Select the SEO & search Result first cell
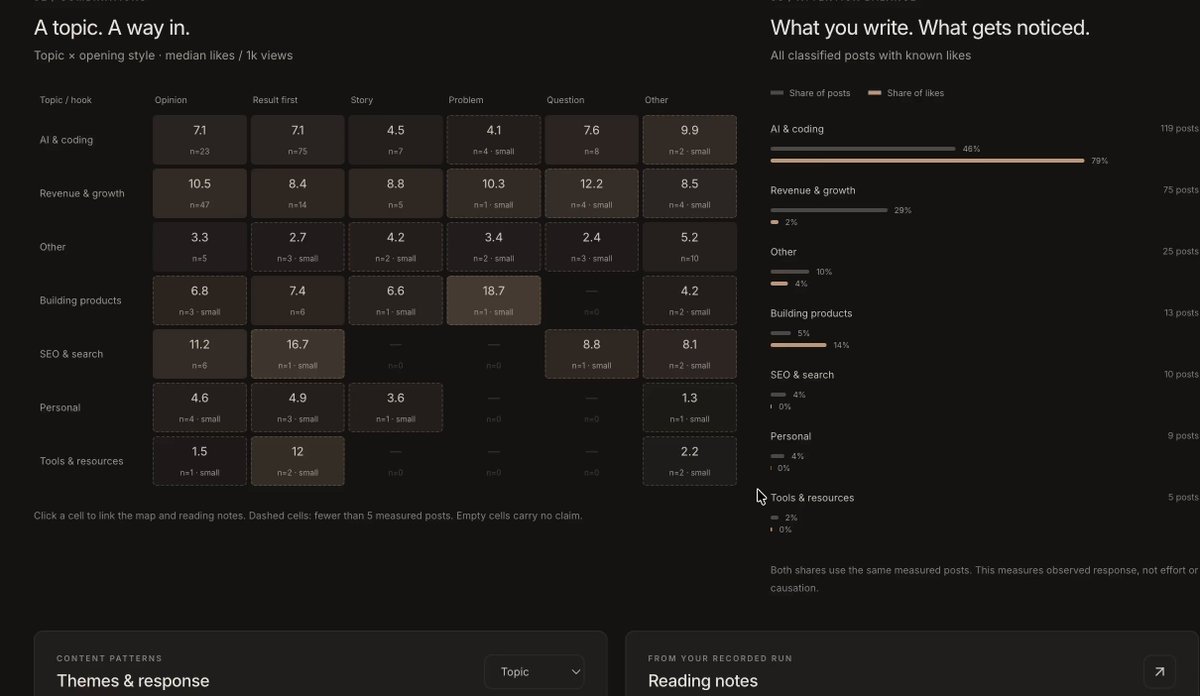Screen dimensions: 1200x696 pos(298,354)
